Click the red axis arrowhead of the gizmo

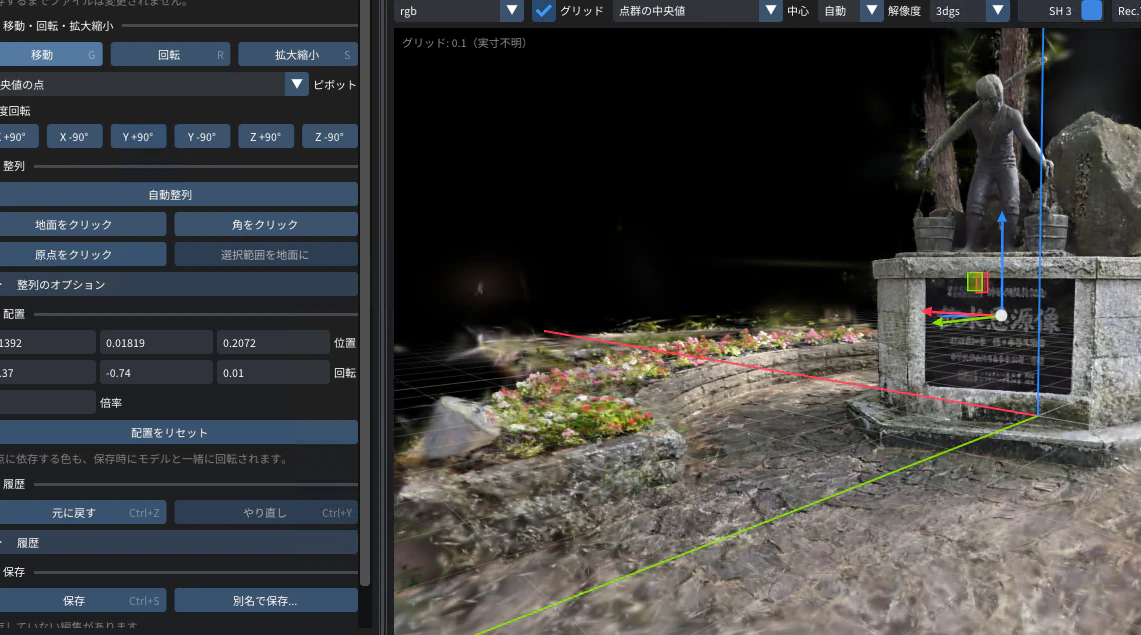click(929, 312)
